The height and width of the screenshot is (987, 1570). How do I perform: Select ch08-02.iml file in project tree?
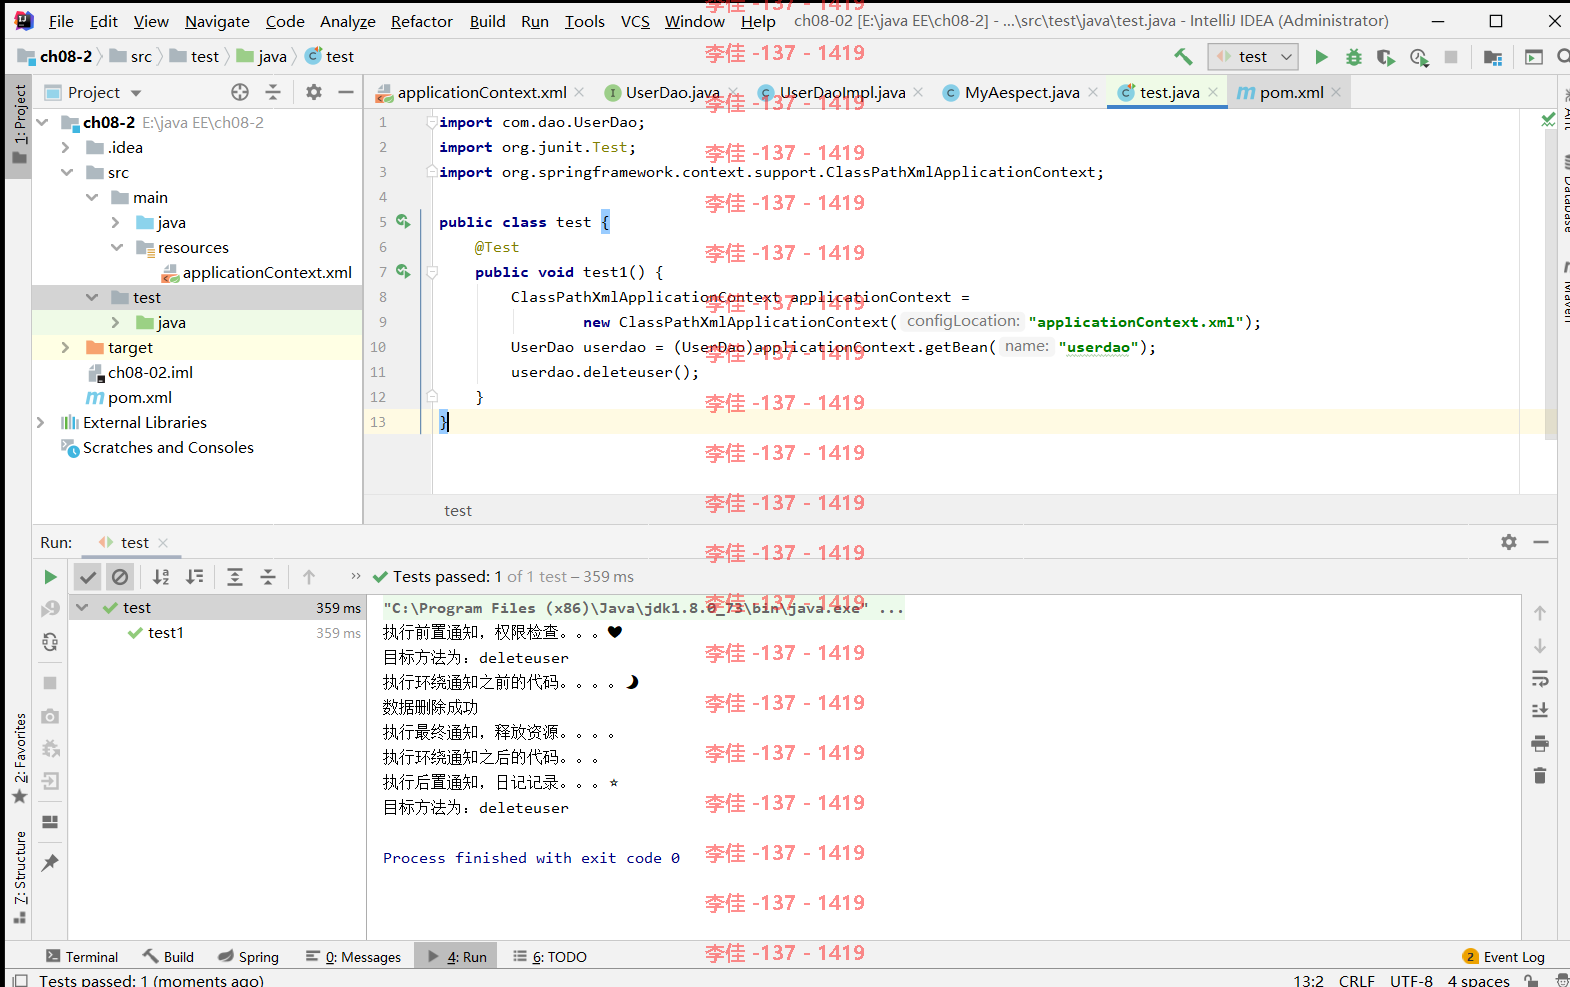click(150, 372)
